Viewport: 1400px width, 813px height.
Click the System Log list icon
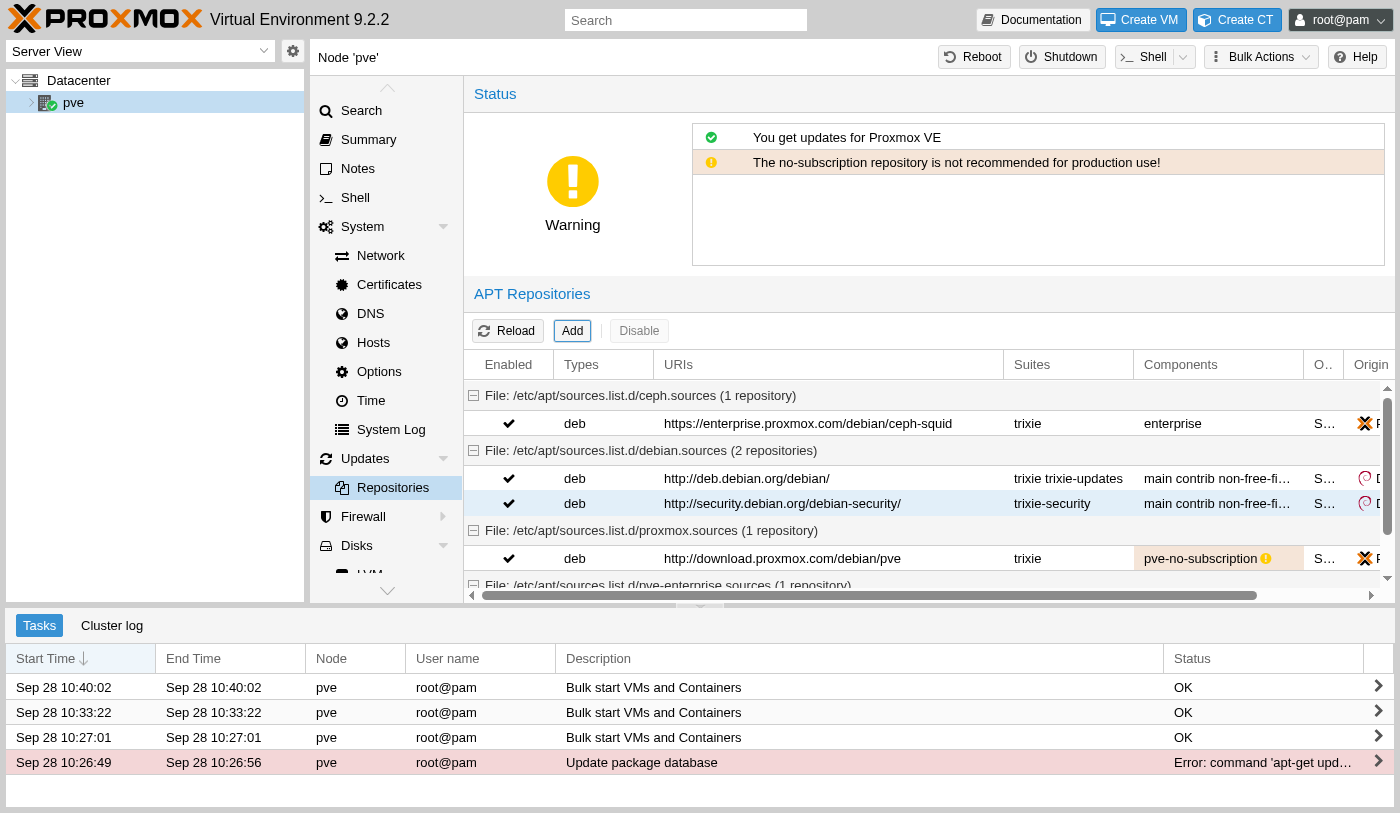click(342, 430)
